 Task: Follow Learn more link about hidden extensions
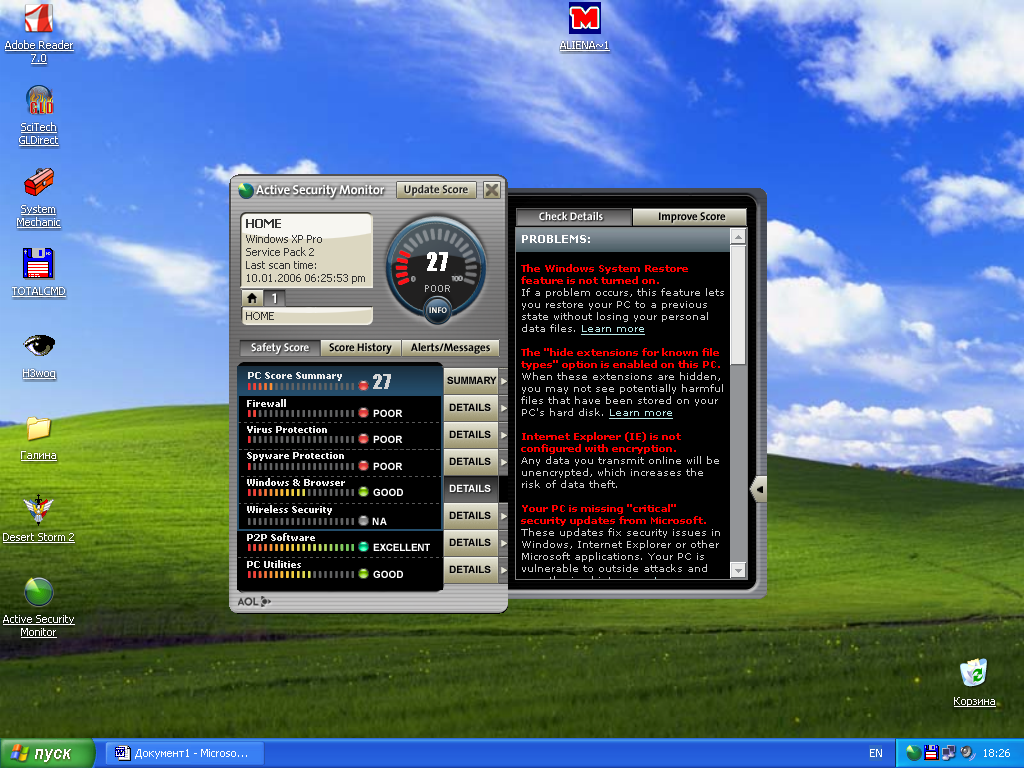coord(641,413)
